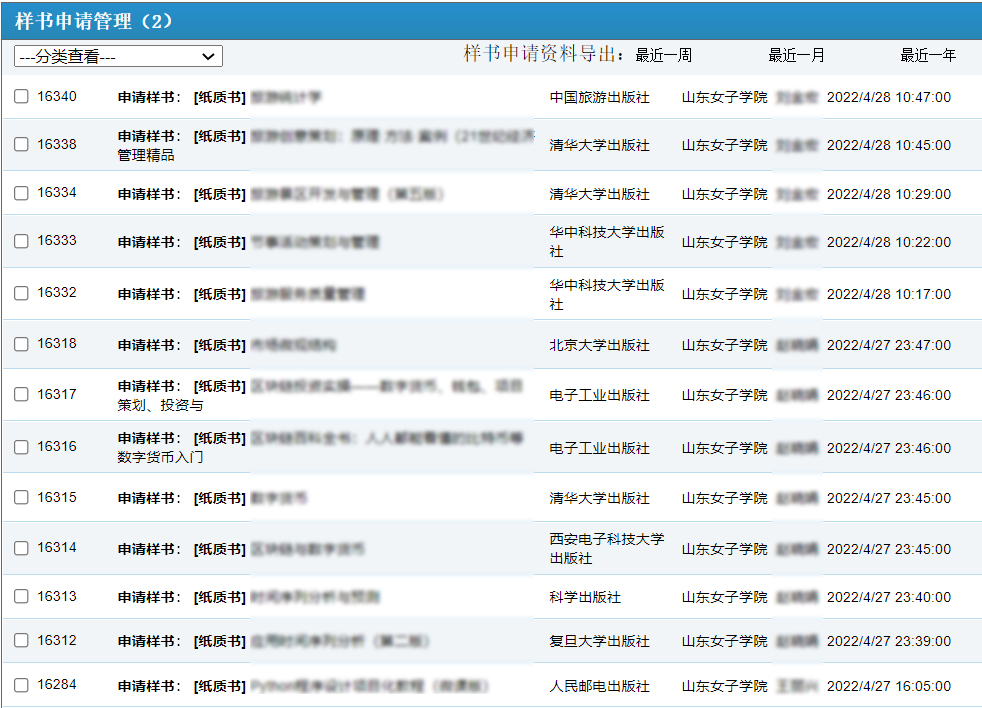
Task: Tick the checkbox for request 16316
Action: (21, 447)
